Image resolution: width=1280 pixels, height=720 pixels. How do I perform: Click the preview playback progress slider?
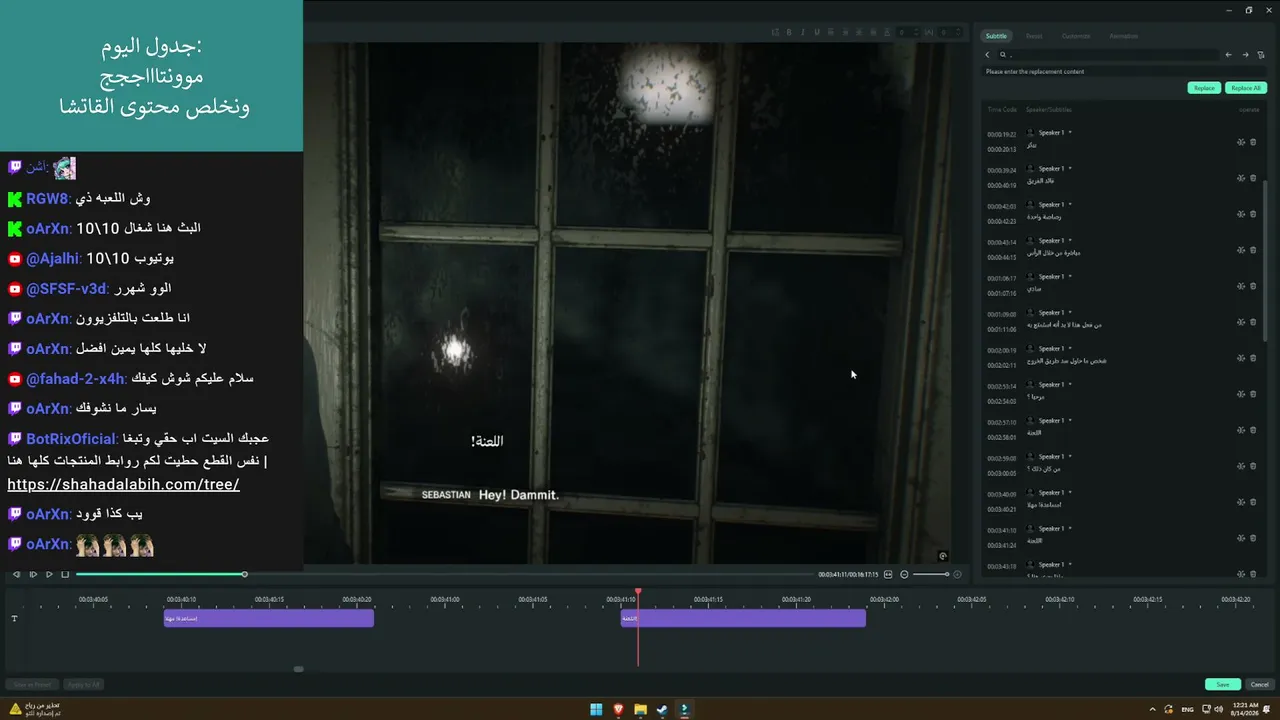(445, 574)
